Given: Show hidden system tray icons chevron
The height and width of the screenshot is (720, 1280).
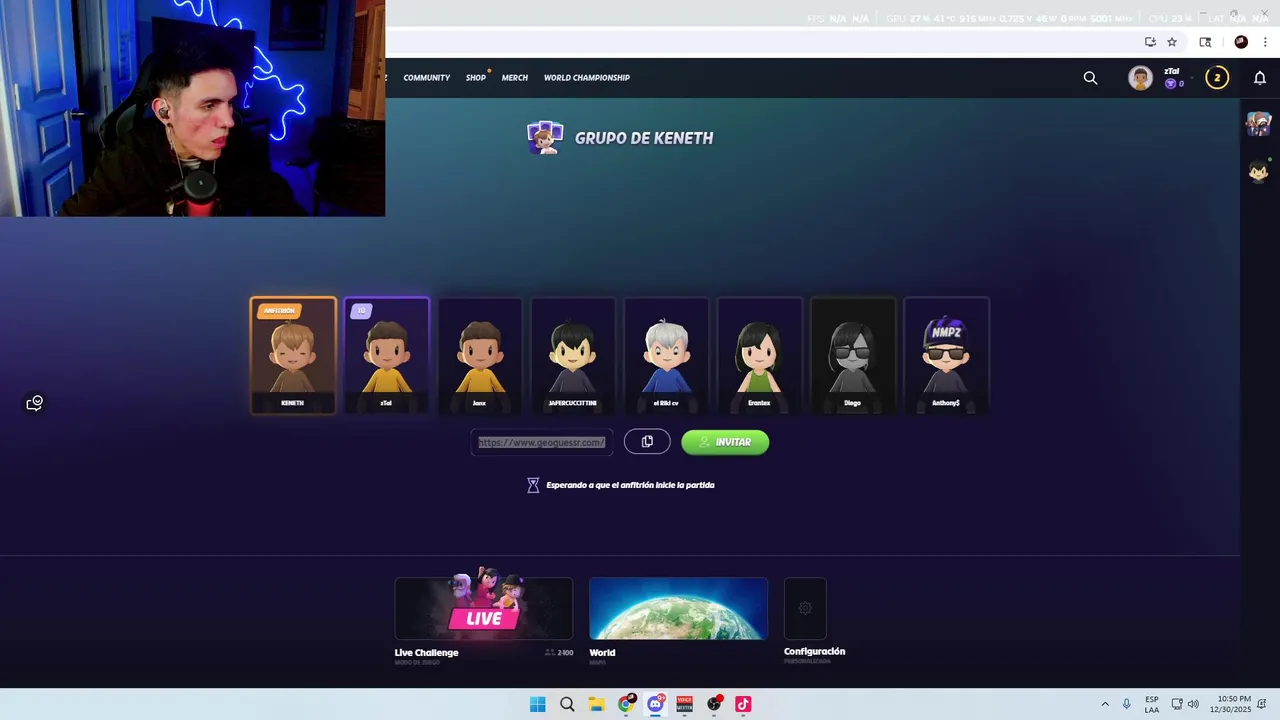Looking at the screenshot, I should click(1105, 704).
